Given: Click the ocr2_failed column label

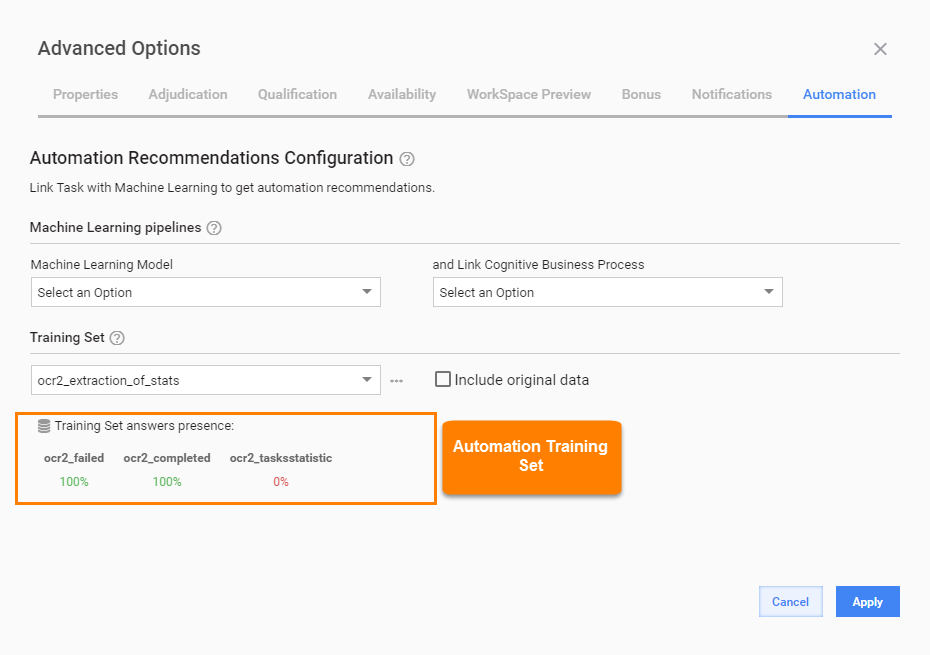Looking at the screenshot, I should coord(74,458).
